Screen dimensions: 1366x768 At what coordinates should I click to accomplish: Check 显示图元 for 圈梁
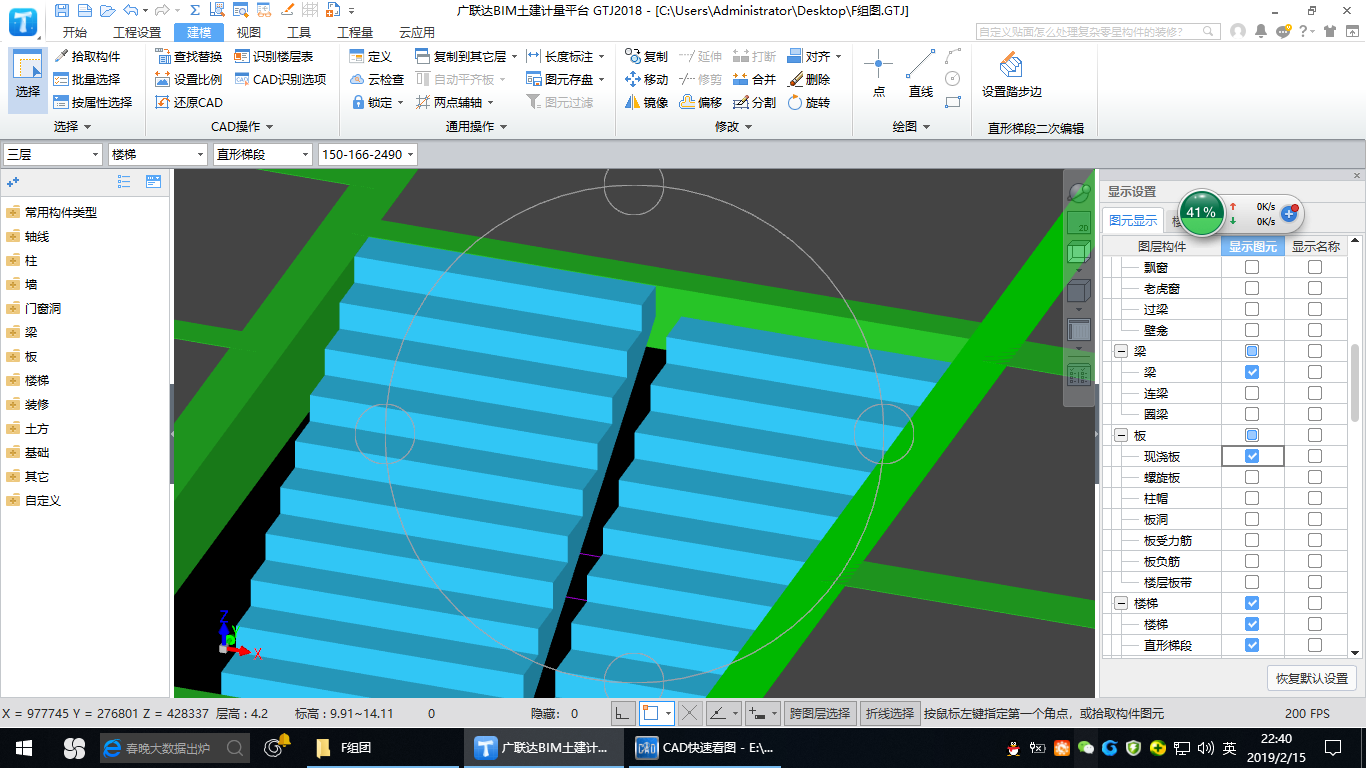(x=1252, y=414)
